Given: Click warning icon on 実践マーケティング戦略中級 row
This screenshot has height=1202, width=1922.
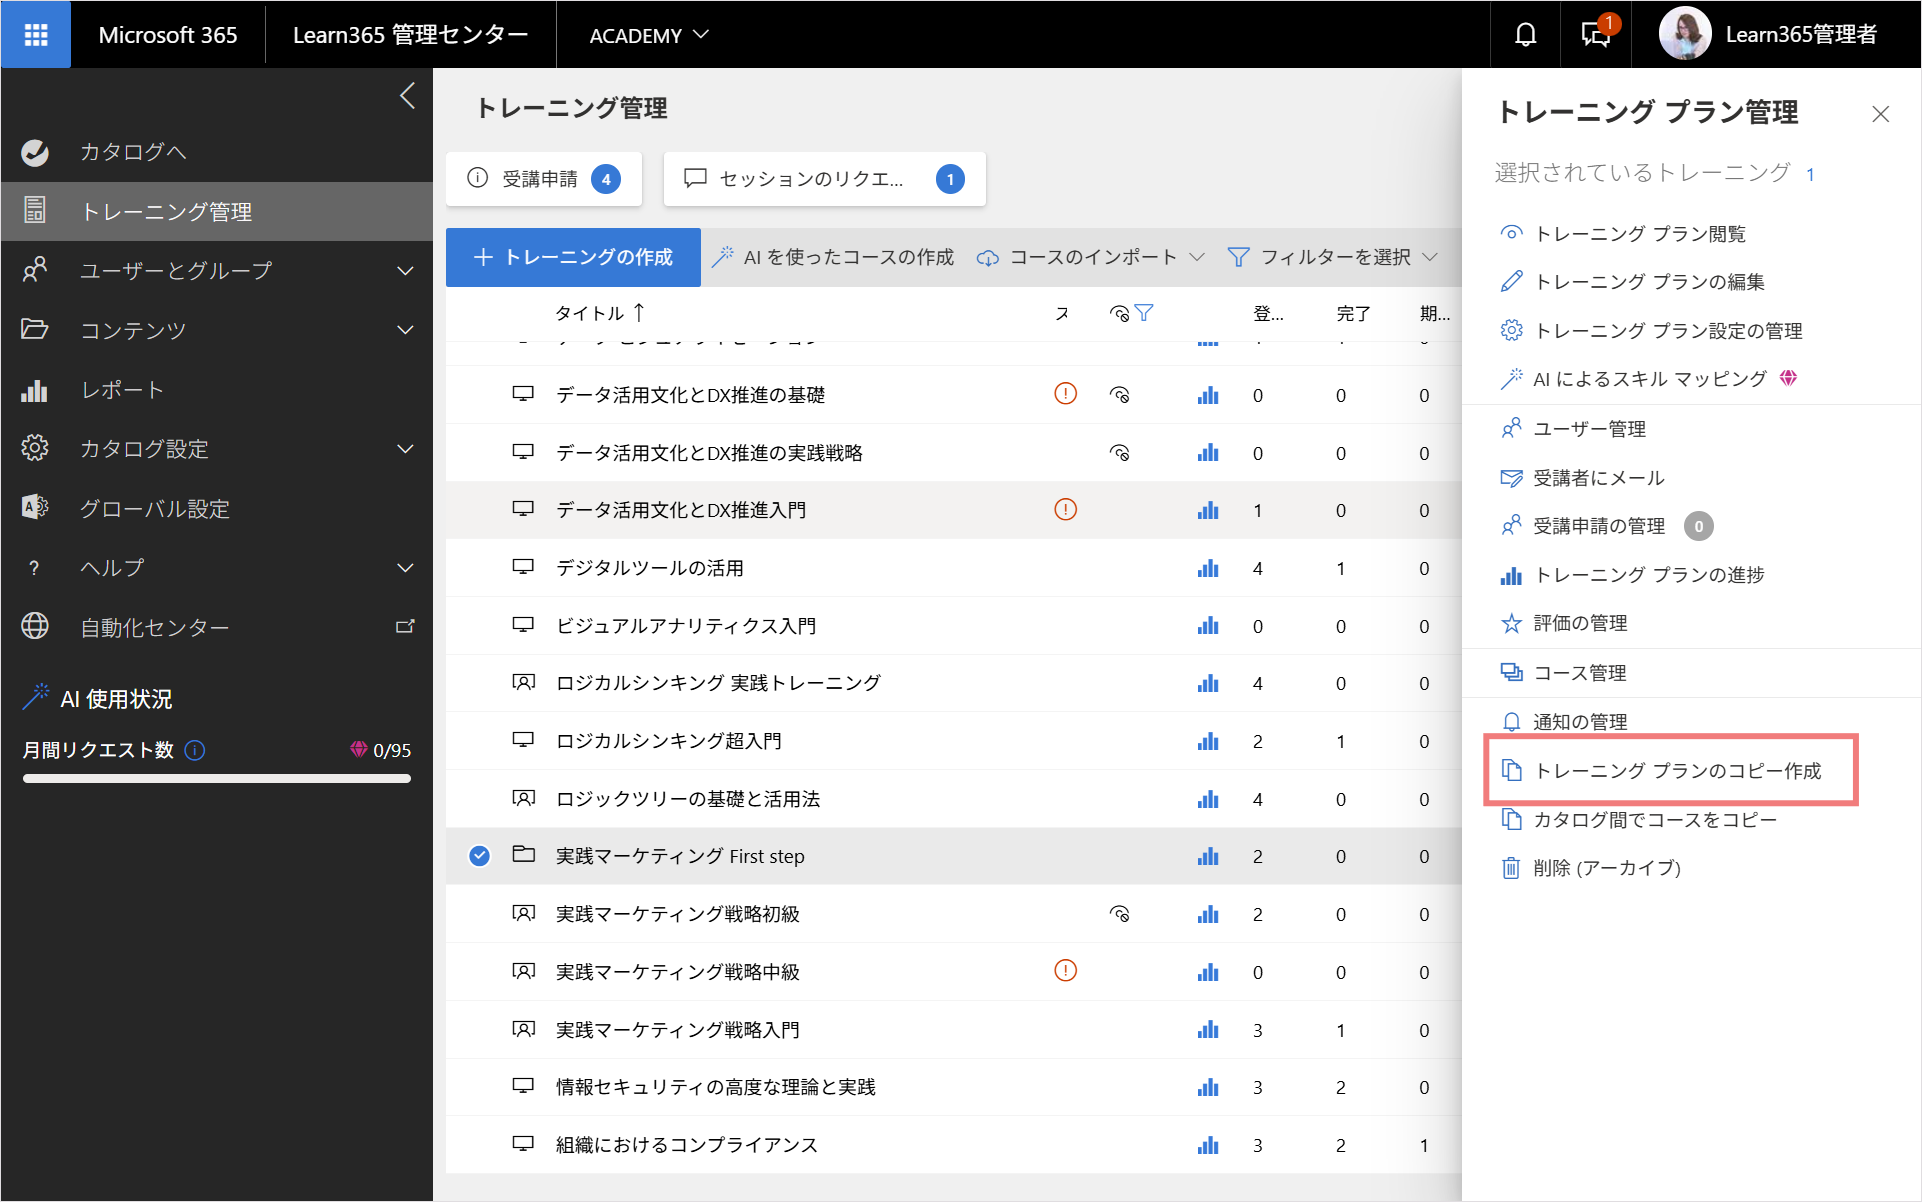Looking at the screenshot, I should (x=1066, y=971).
